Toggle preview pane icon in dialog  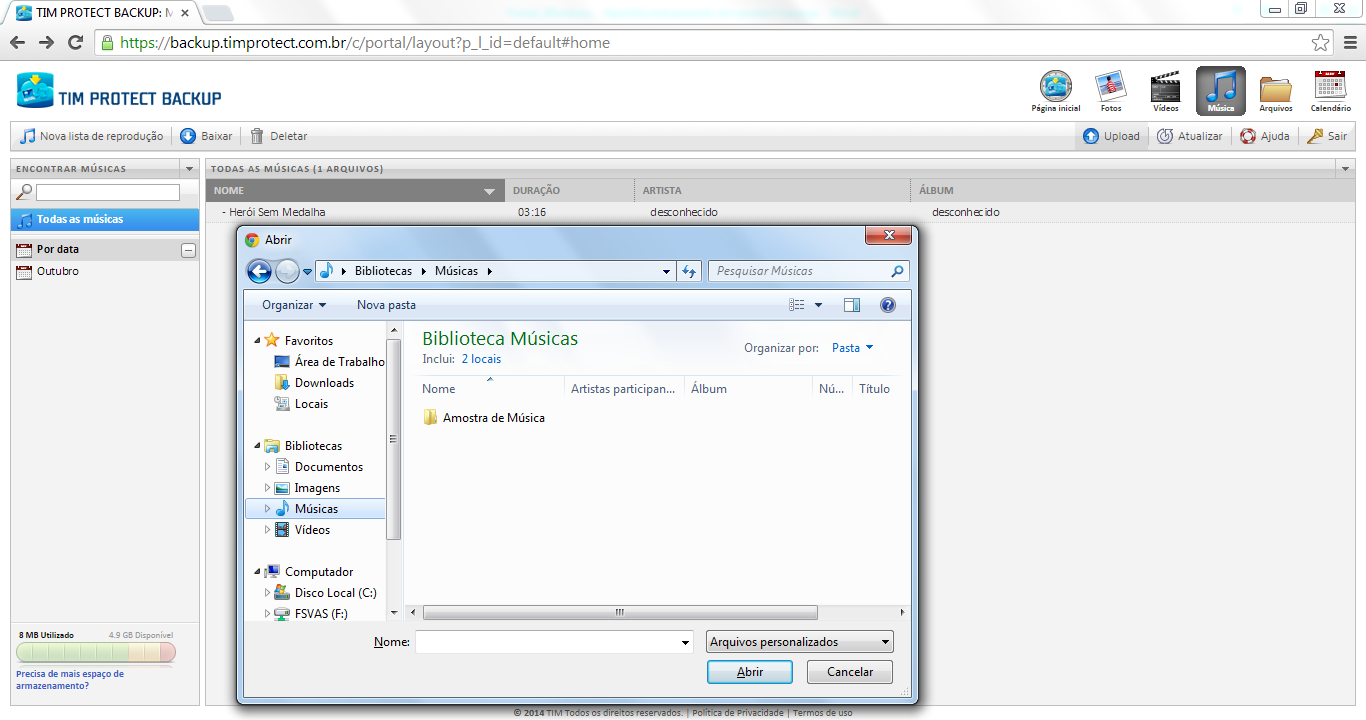852,305
